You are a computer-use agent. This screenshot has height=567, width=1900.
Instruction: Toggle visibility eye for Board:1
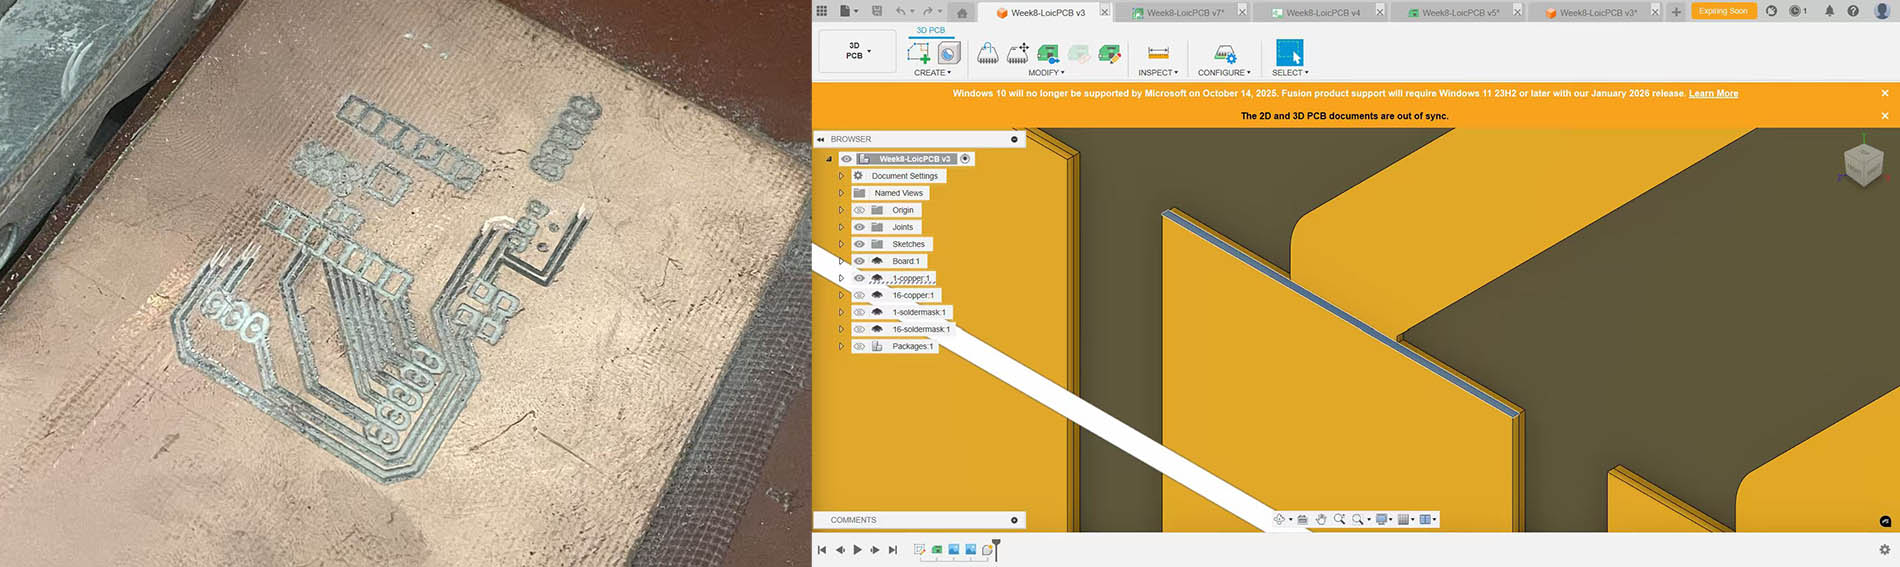coord(859,261)
